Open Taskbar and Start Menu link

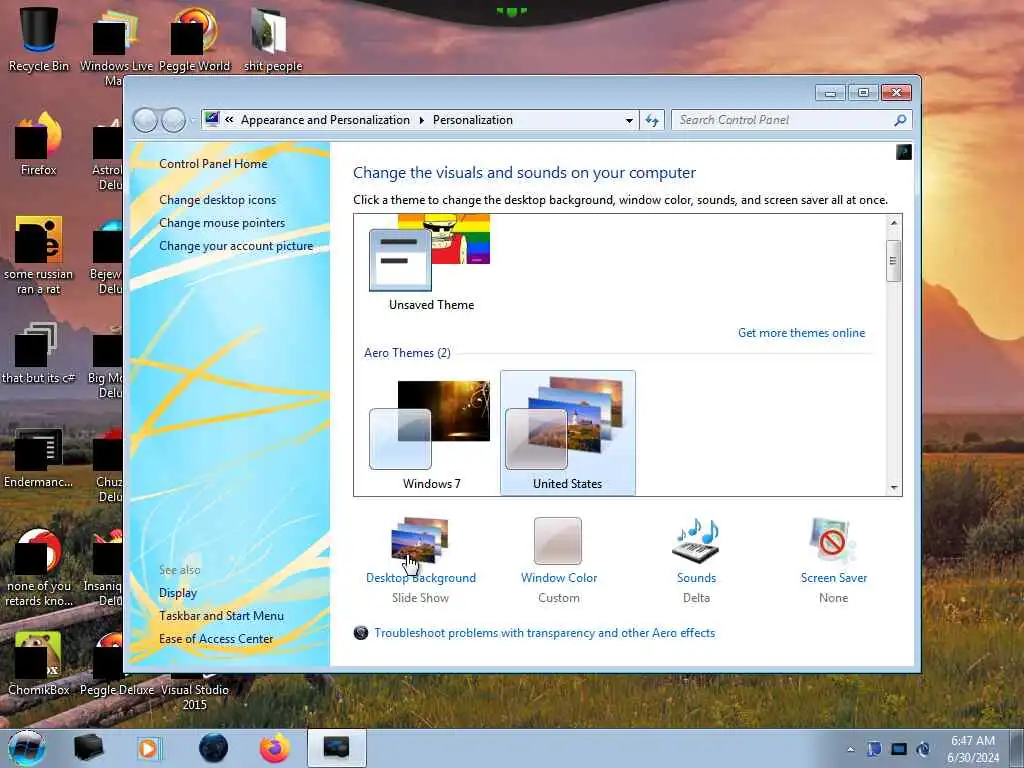pos(221,616)
